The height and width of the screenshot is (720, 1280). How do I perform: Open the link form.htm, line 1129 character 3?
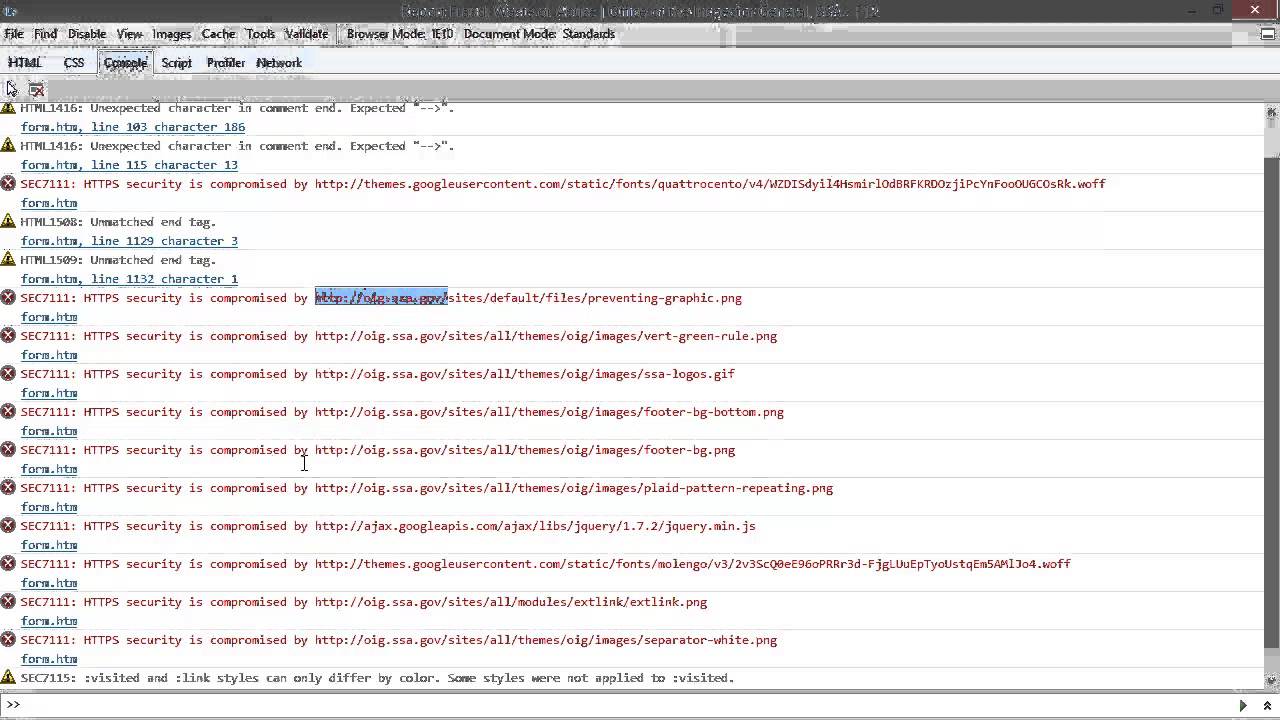(x=129, y=241)
